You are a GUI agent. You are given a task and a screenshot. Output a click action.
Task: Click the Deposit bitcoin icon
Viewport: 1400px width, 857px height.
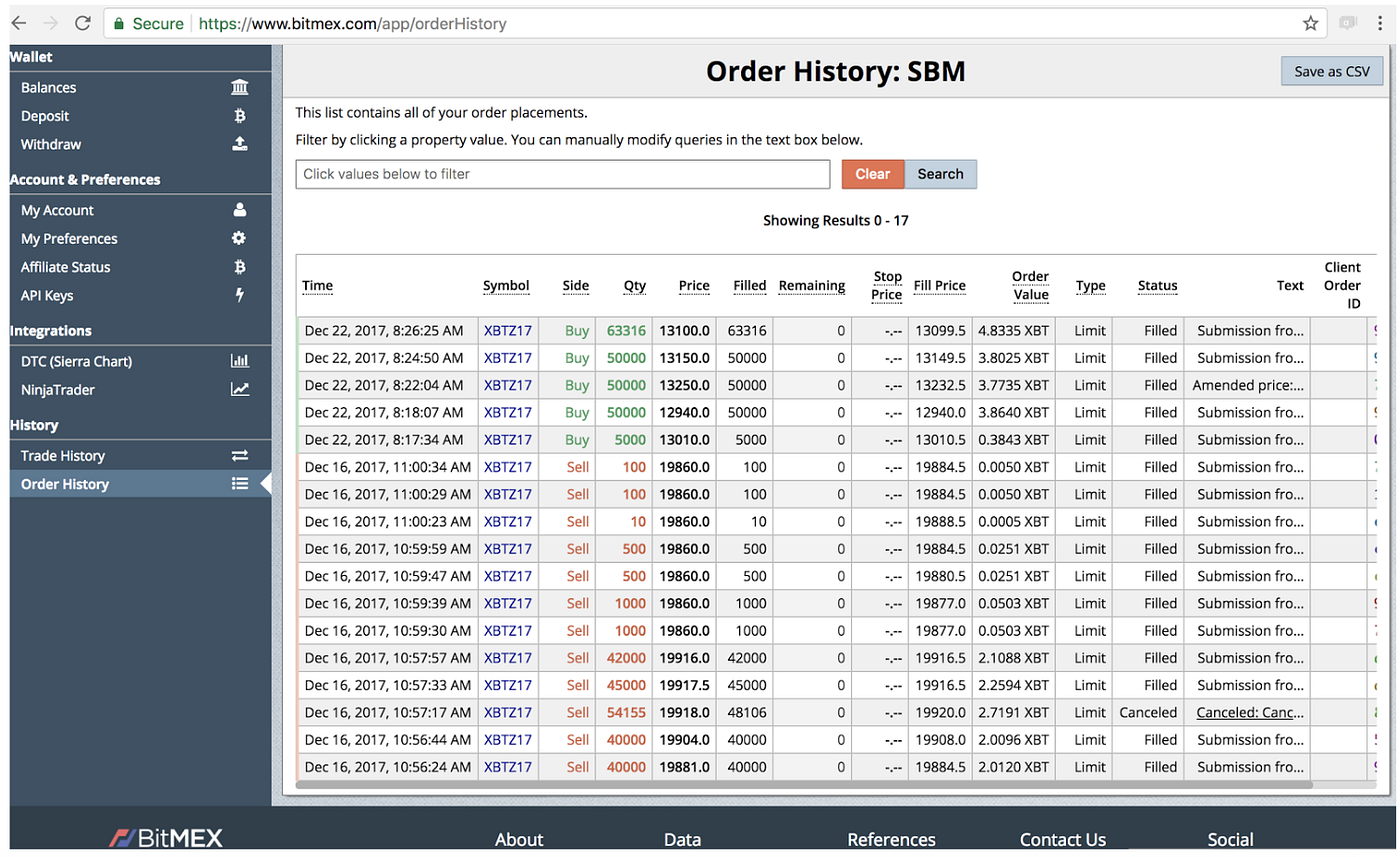pos(239,116)
